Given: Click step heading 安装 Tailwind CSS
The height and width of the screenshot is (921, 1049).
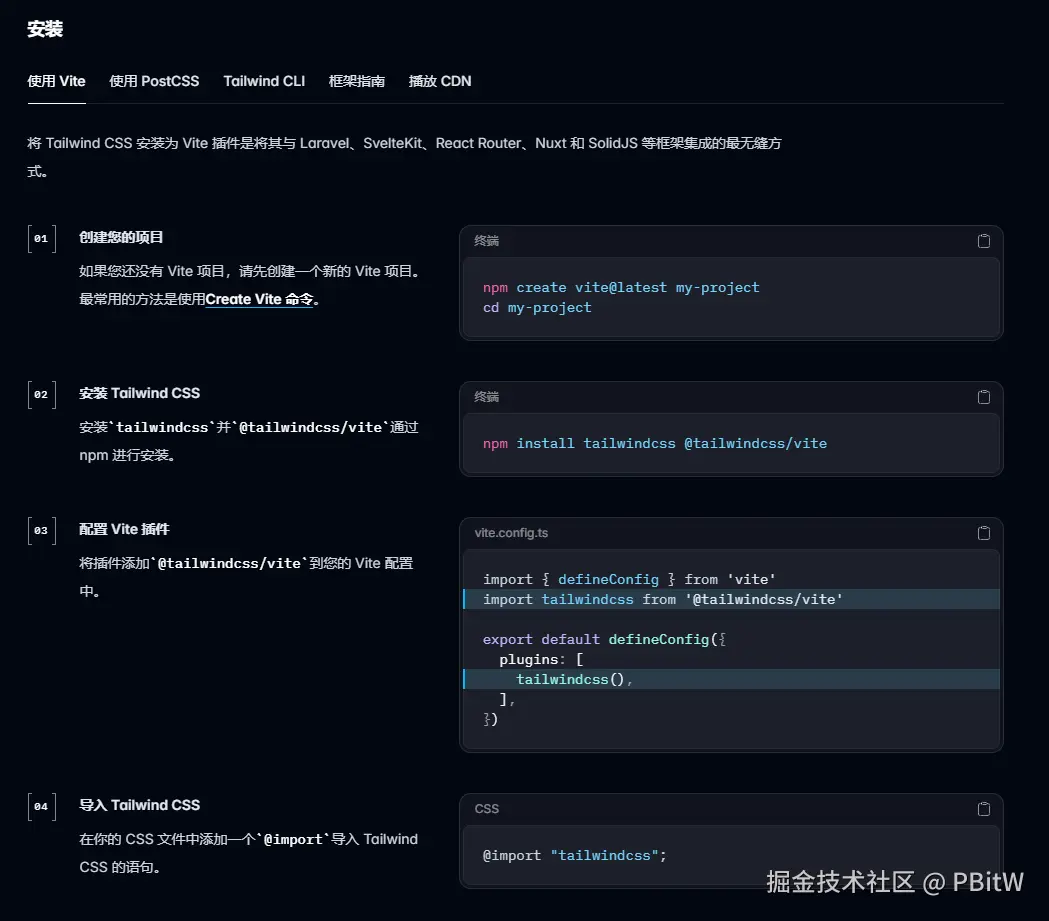Looking at the screenshot, I should 139,393.
